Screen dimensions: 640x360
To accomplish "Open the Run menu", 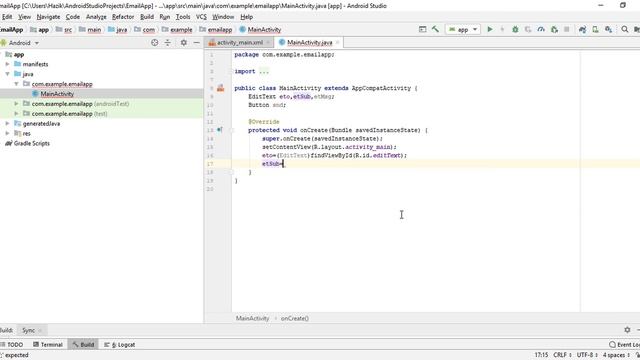I will tap(164, 17).
